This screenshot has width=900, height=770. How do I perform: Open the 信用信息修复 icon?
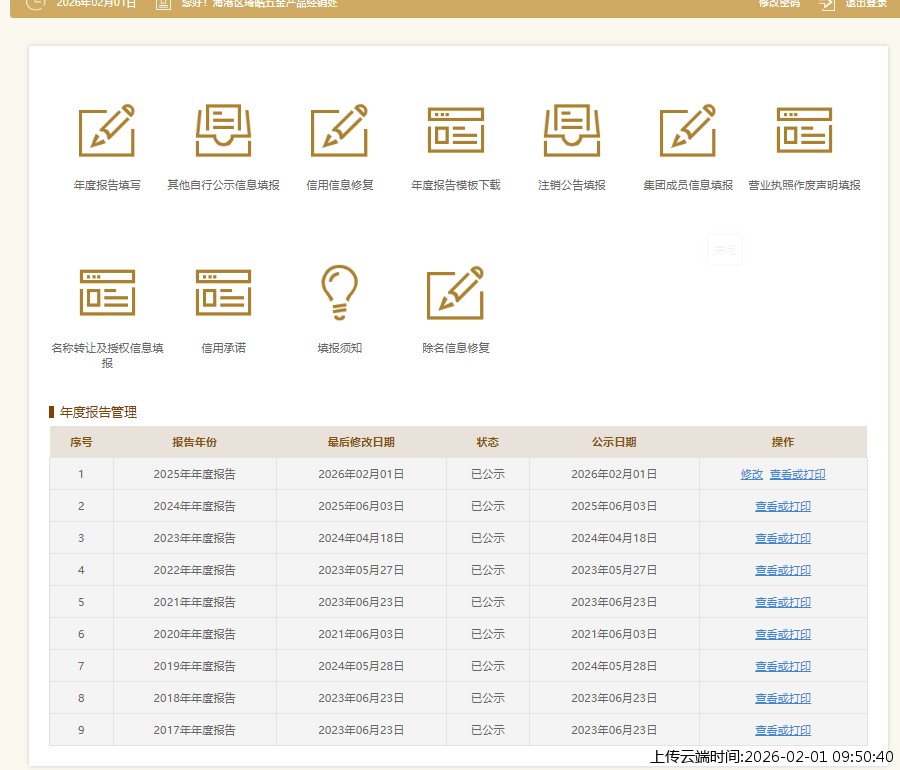tap(340, 131)
